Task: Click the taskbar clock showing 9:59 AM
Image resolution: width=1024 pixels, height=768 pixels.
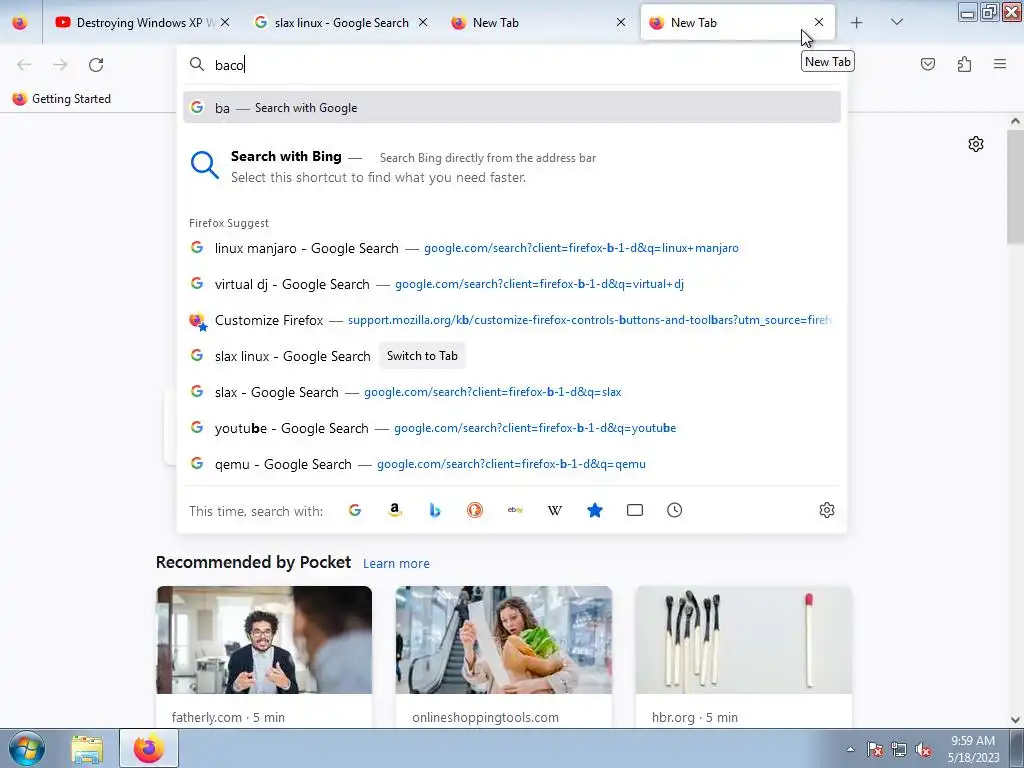Action: coord(973,748)
